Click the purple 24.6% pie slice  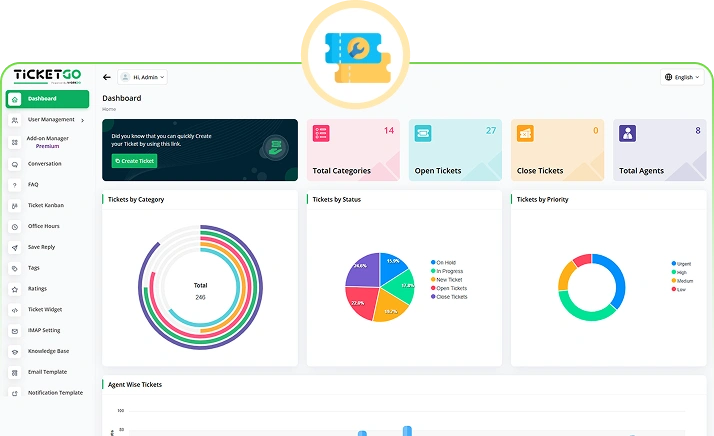(364, 271)
